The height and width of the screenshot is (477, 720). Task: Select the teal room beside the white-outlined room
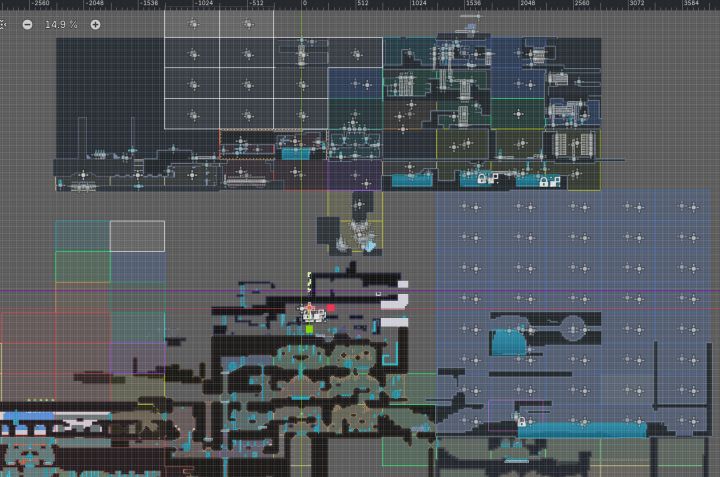[x=83, y=236]
